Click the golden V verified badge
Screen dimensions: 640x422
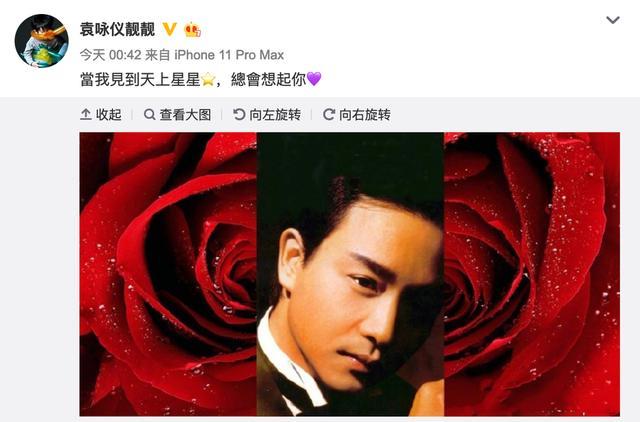click(170, 29)
